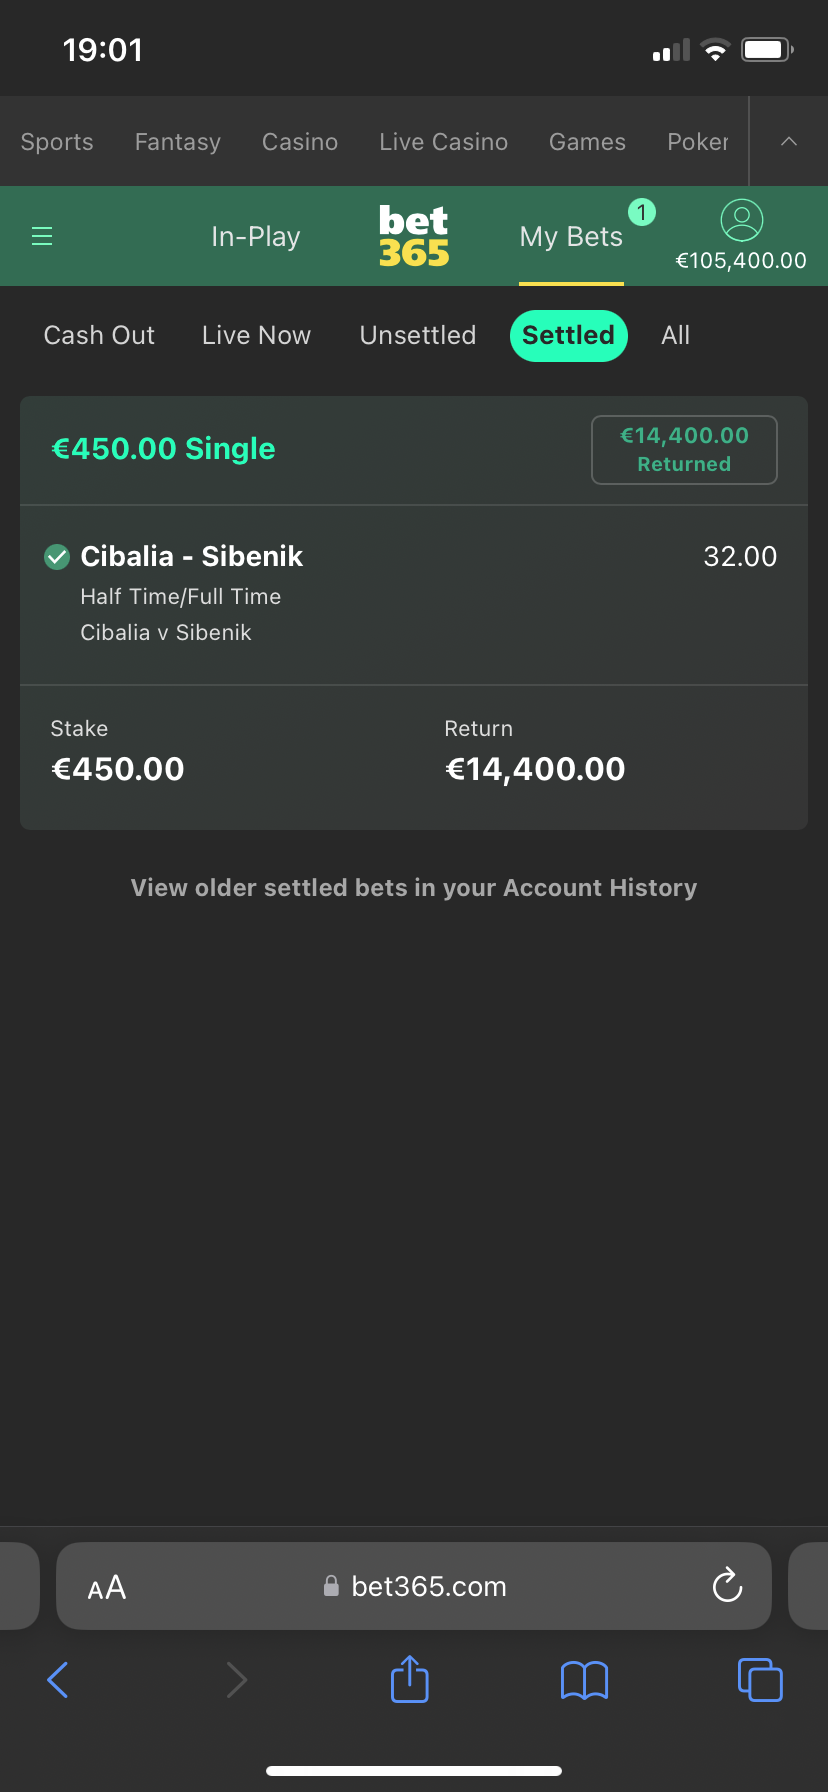Switch to the In-Play tab

coord(256,237)
